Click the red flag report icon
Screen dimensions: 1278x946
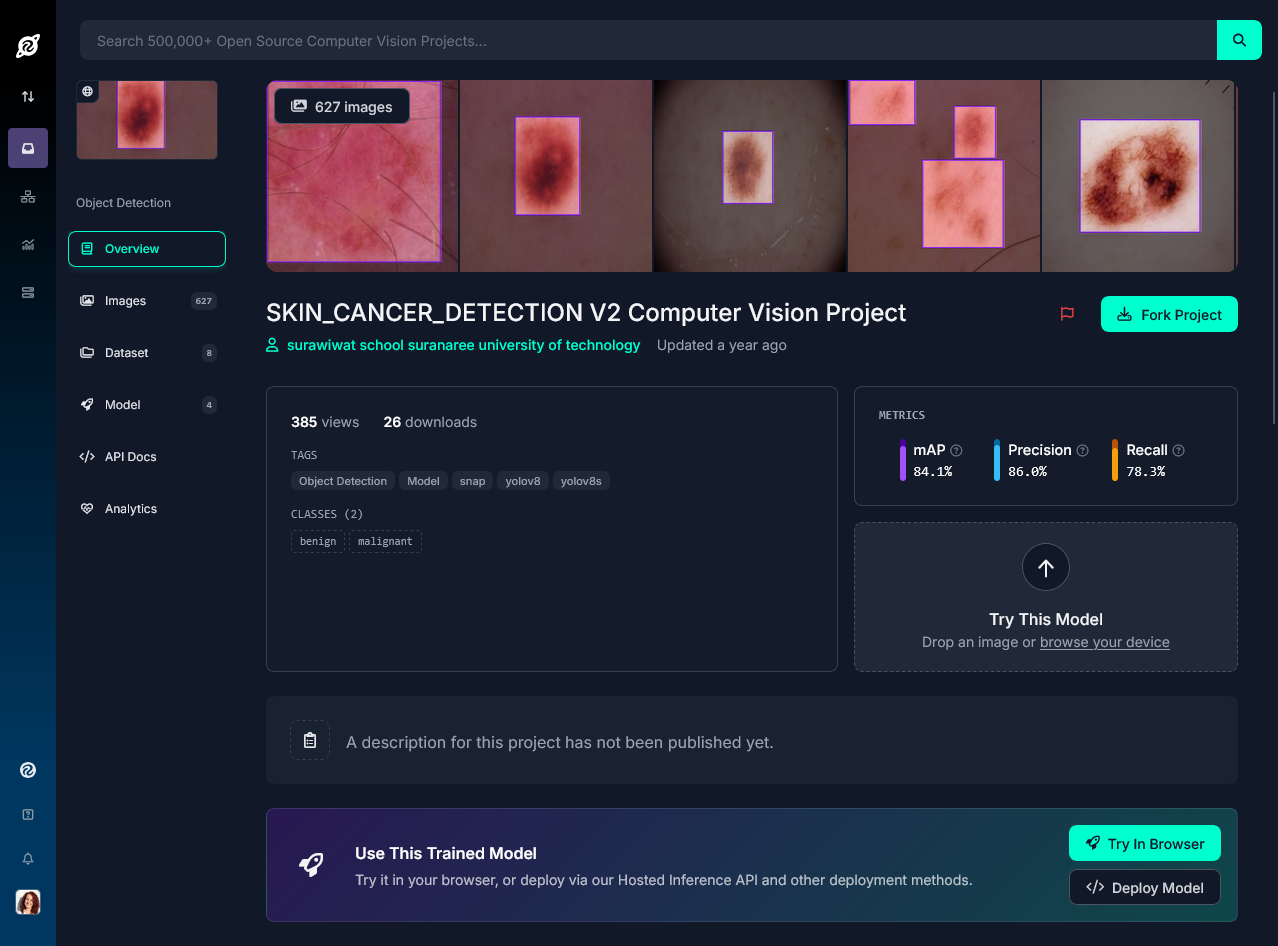[1067, 314]
